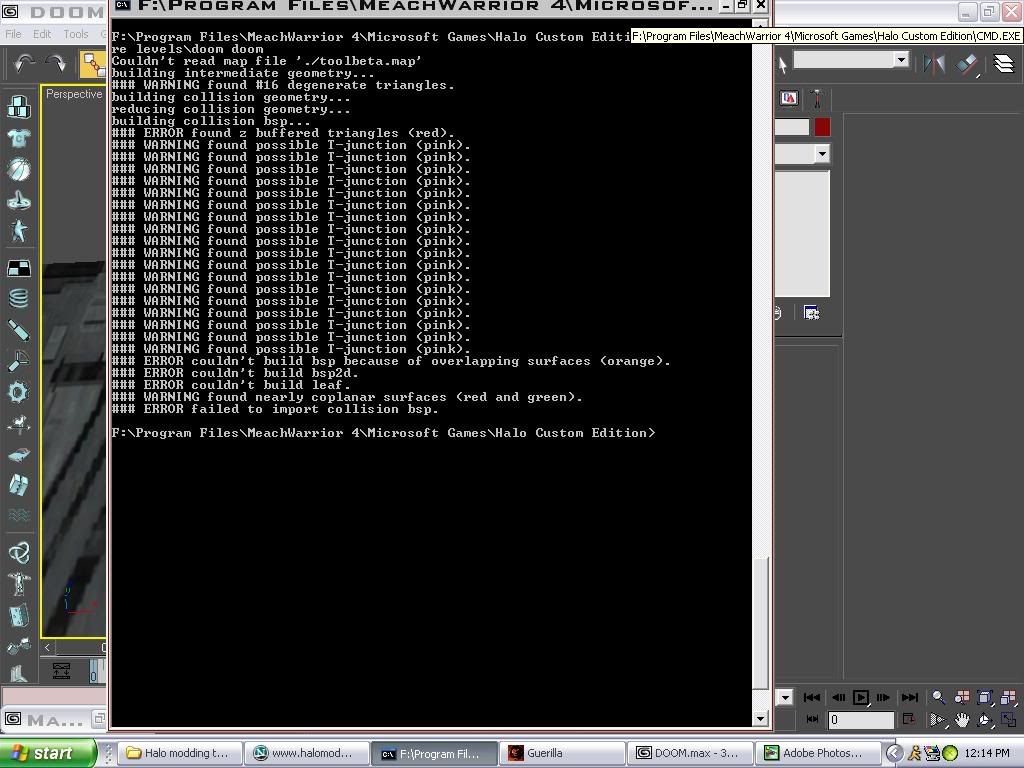Click Zoom Extents All viewport control

pos(1008,697)
